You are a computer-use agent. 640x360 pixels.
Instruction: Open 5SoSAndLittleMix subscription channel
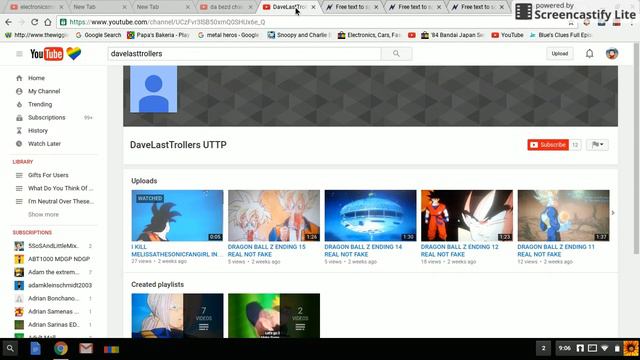point(53,246)
